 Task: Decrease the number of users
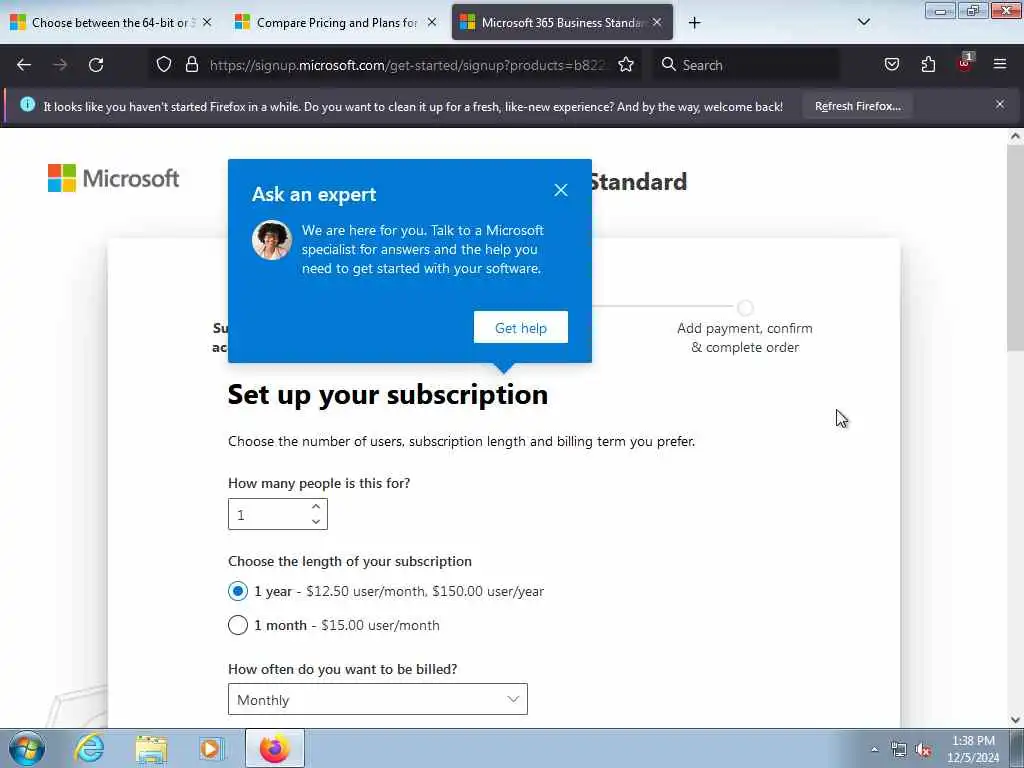[x=316, y=522]
